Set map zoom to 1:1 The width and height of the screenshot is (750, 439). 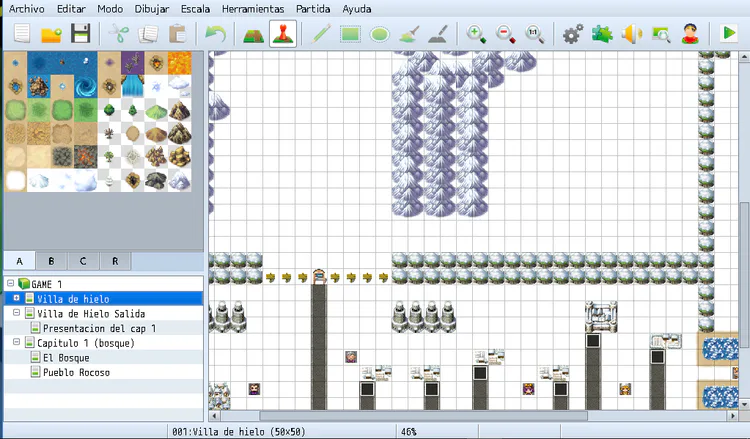point(534,34)
